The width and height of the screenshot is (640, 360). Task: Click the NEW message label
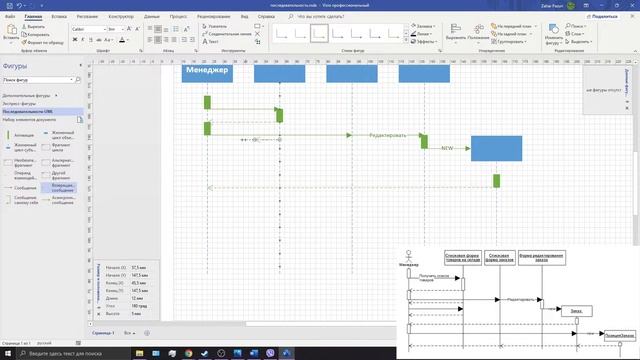(x=447, y=148)
